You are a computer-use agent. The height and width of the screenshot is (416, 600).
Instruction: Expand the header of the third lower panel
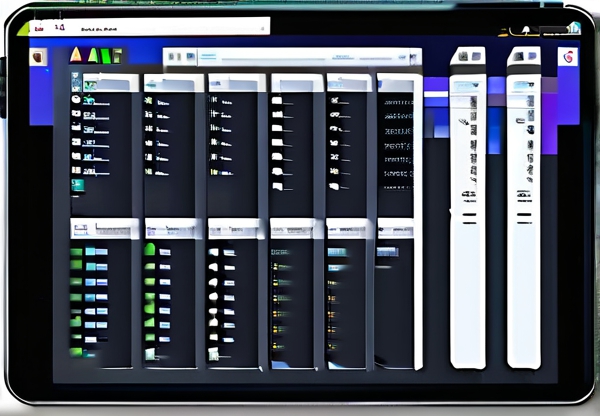(233, 230)
